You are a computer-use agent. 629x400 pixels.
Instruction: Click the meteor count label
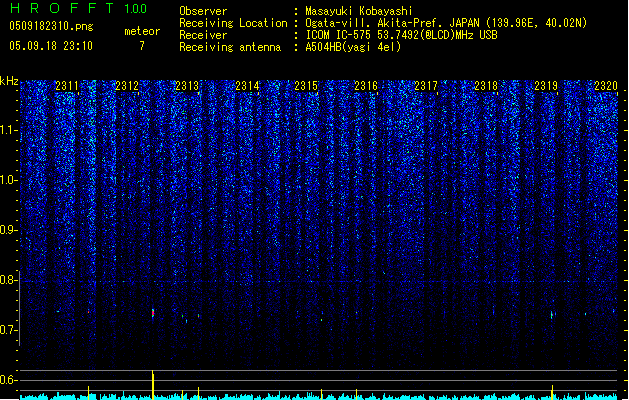pos(142,31)
